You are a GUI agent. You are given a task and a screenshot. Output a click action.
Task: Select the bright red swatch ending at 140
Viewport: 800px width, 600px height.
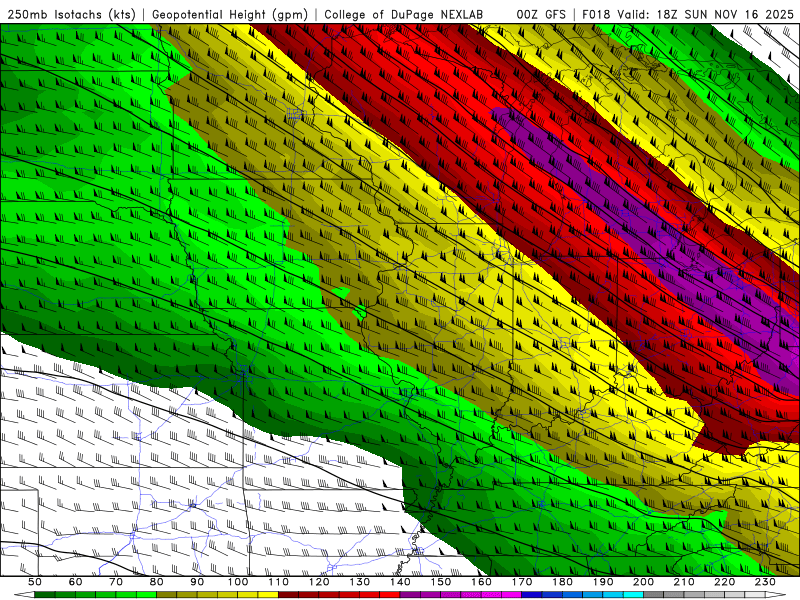[x=390, y=594]
